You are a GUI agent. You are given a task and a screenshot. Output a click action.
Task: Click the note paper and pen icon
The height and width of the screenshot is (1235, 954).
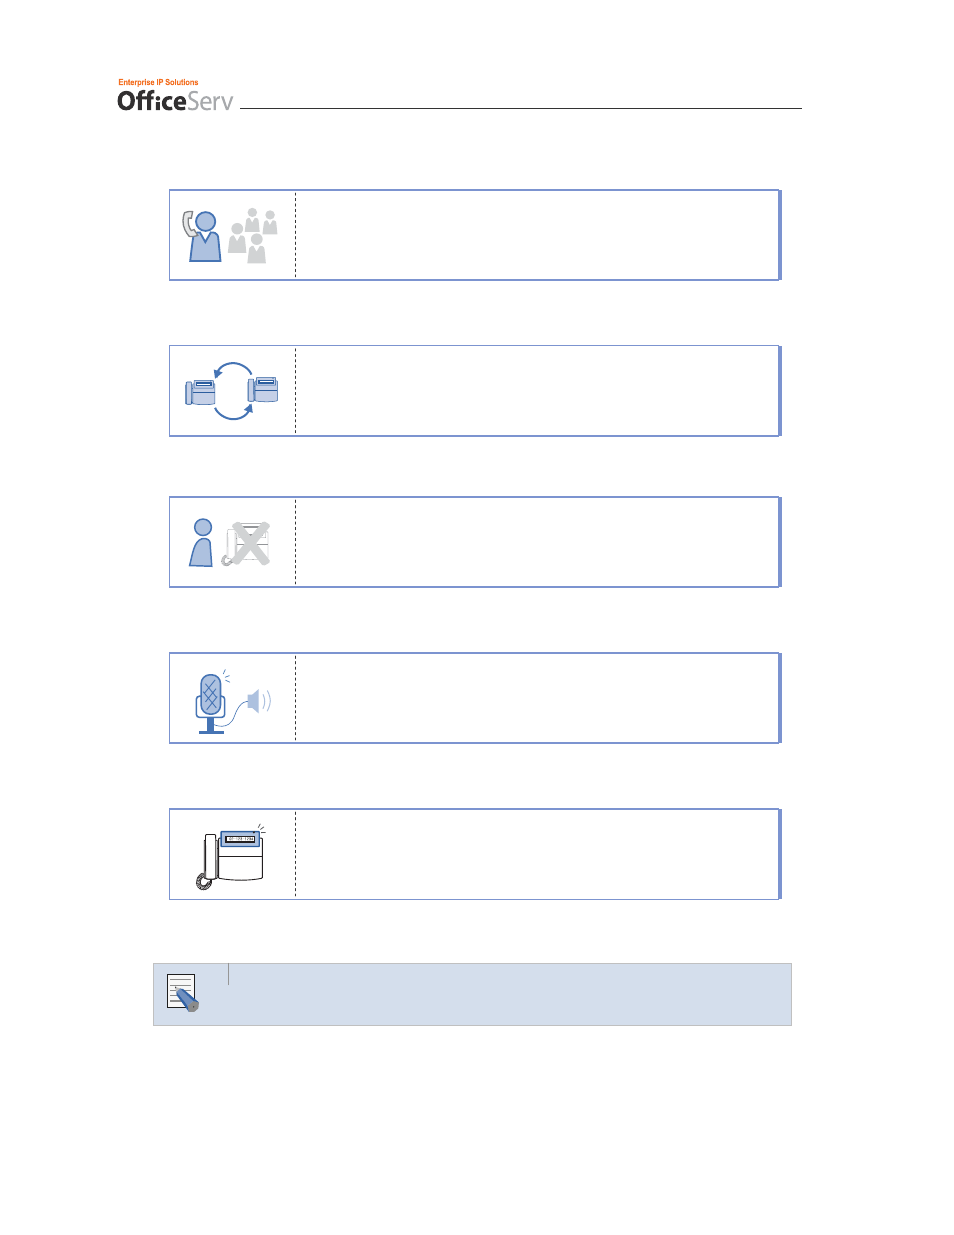183,993
